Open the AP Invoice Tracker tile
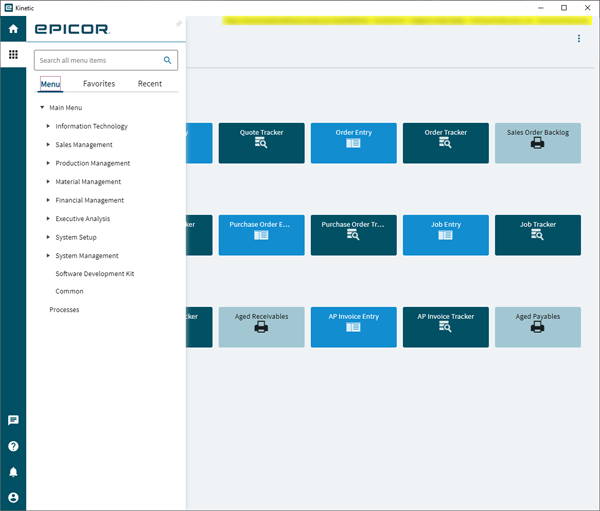 point(445,327)
